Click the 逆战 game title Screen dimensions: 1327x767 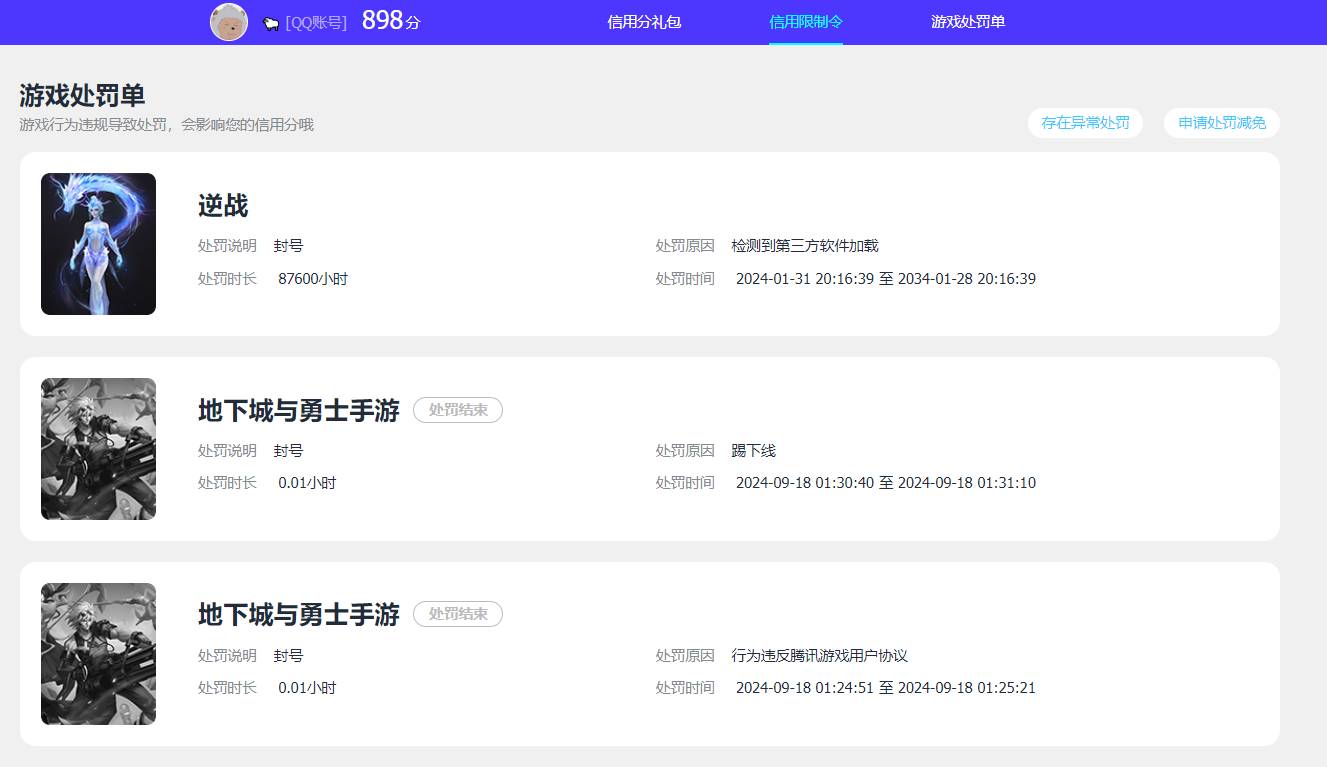point(223,206)
